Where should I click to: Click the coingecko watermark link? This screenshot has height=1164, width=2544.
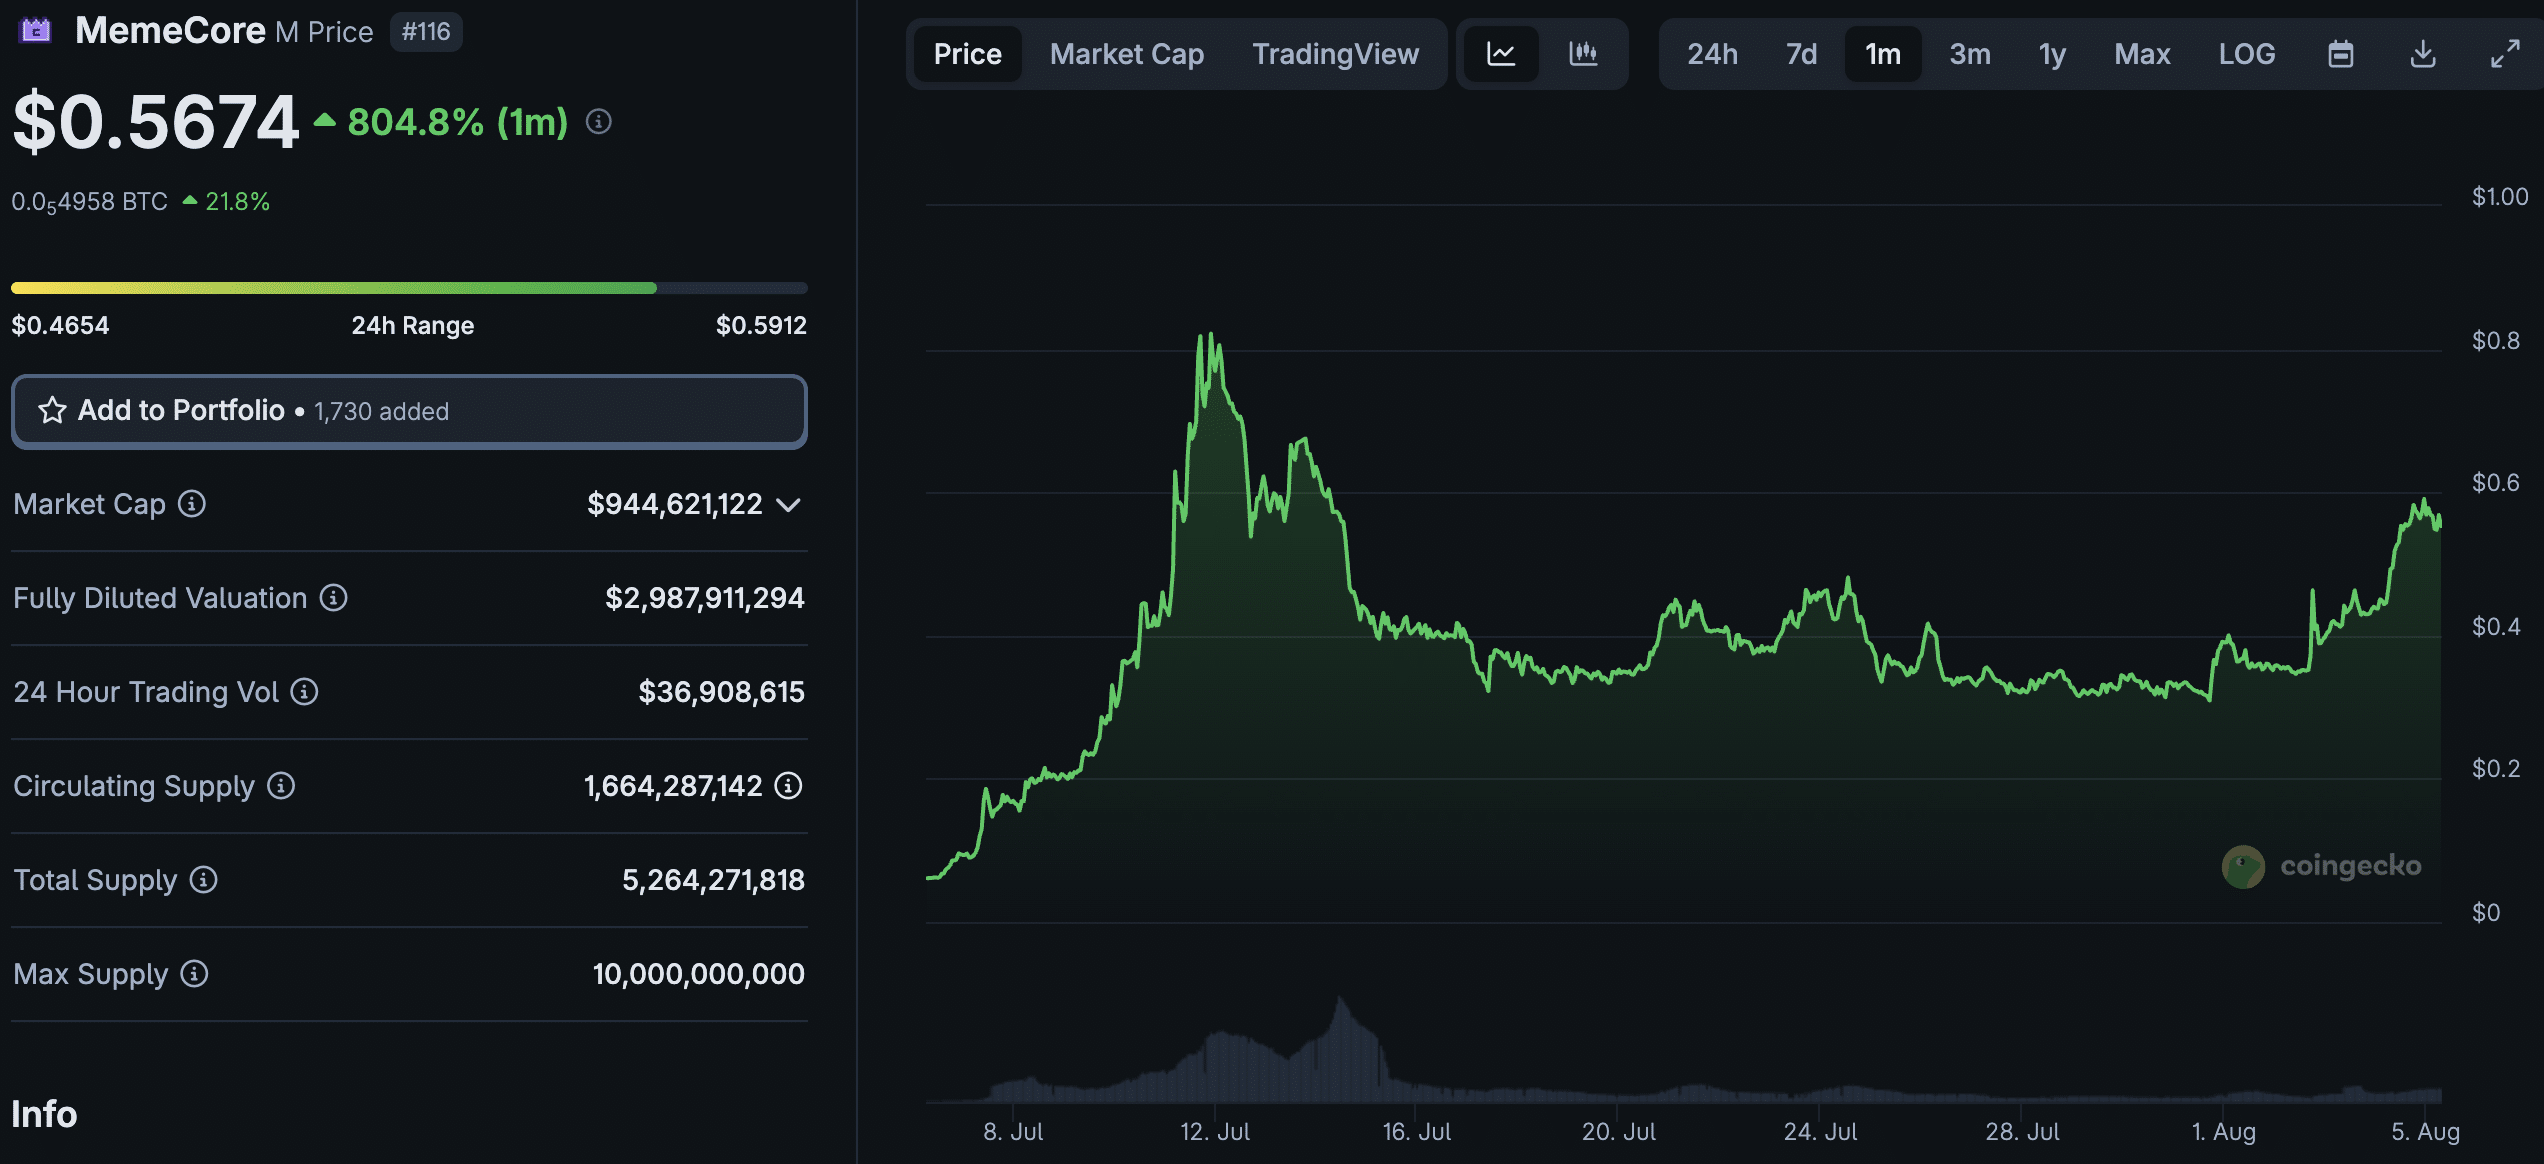[x=2322, y=866]
